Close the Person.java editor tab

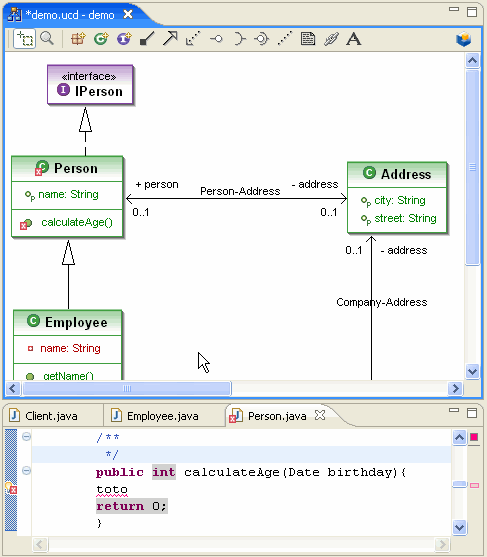pos(320,415)
